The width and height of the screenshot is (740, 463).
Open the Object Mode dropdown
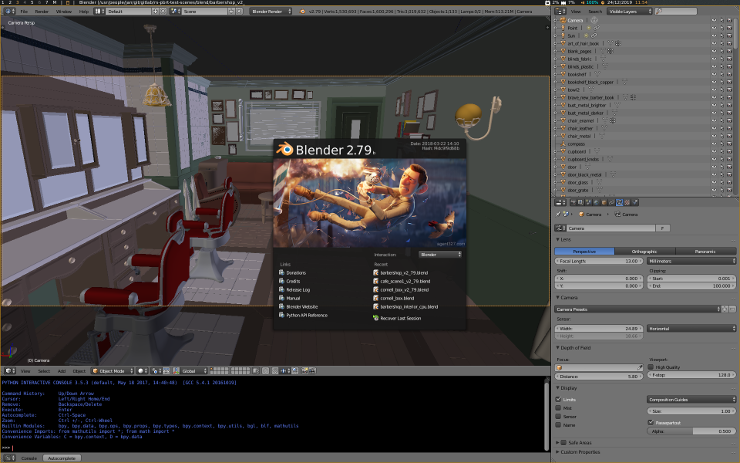pyautogui.click(x=113, y=371)
